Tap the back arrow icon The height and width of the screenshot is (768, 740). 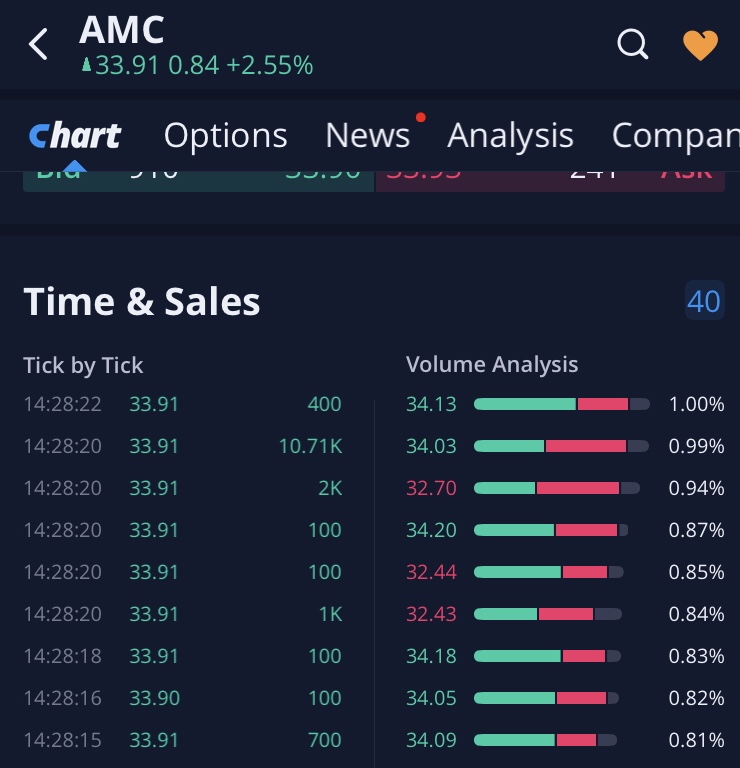38,44
